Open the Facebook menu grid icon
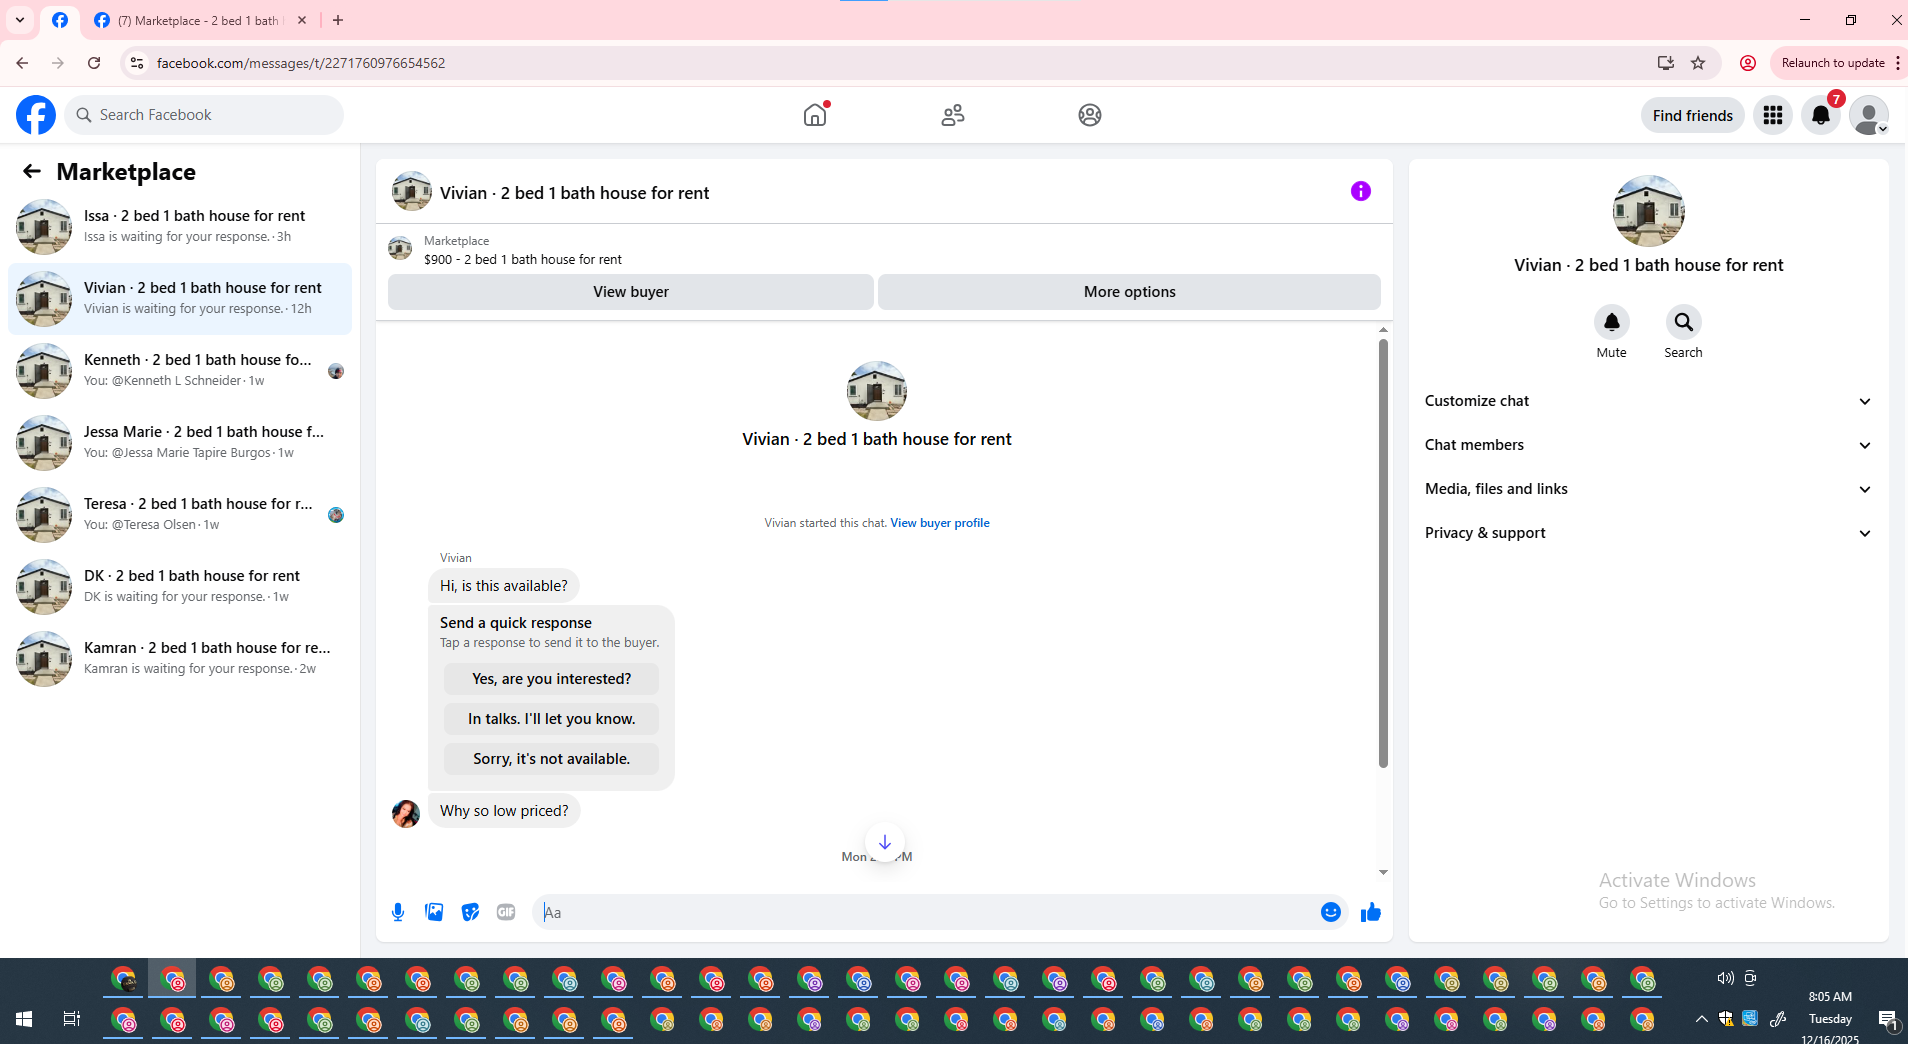The width and height of the screenshot is (1908, 1044). tap(1773, 115)
